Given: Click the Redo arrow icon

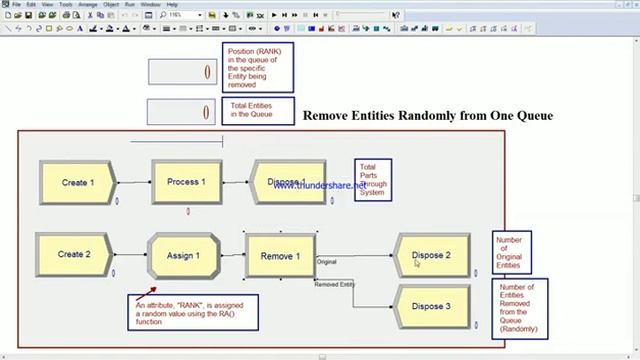Looking at the screenshot, I should (x=135, y=15).
